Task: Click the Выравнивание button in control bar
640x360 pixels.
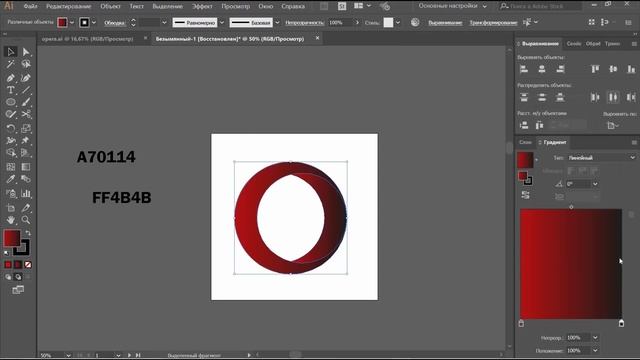Action: pyautogui.click(x=445, y=23)
